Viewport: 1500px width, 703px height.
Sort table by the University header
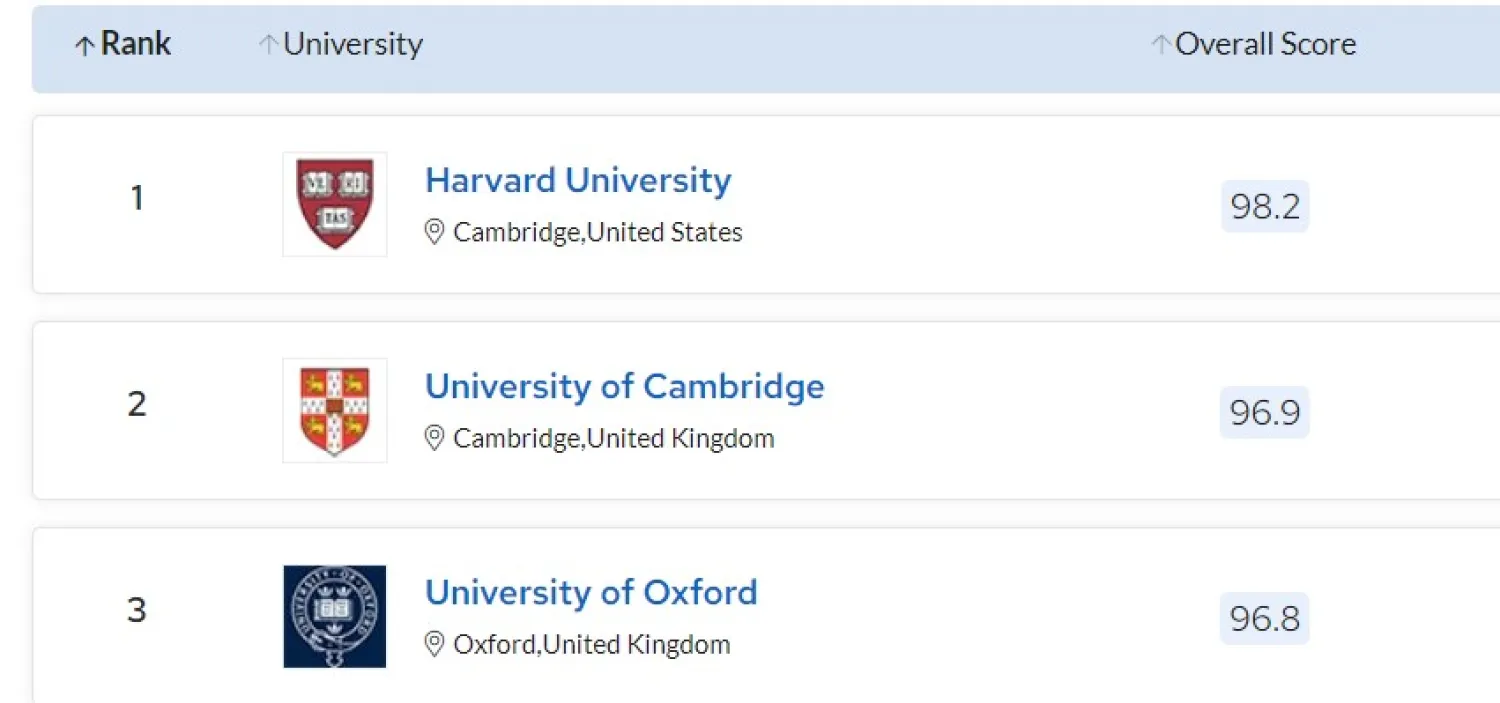click(x=353, y=44)
